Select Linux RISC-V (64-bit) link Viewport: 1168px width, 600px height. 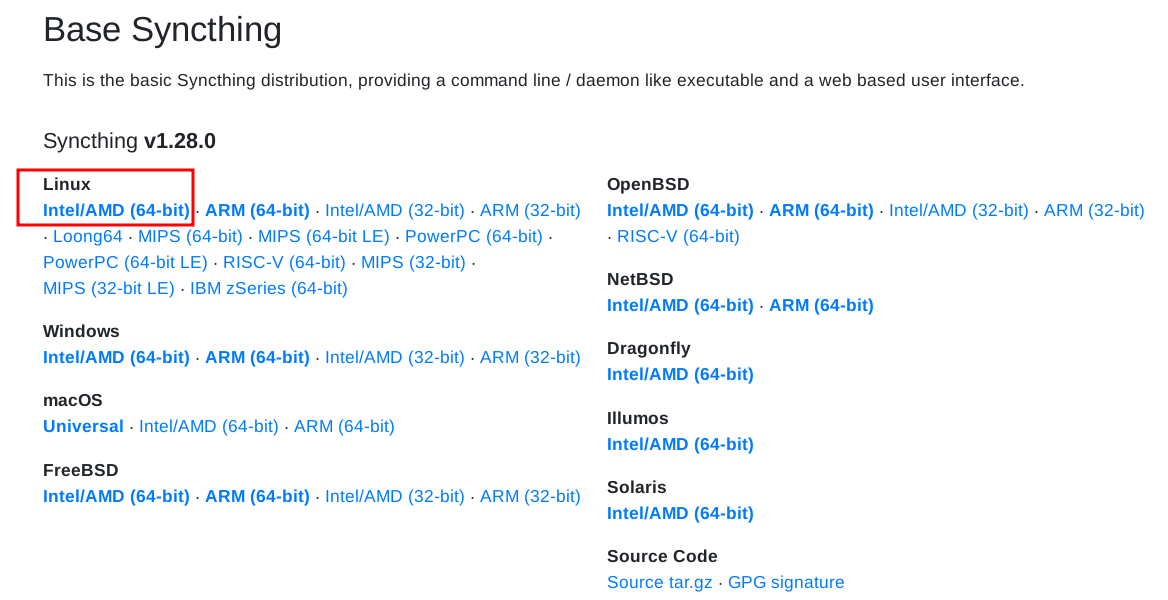(x=284, y=262)
